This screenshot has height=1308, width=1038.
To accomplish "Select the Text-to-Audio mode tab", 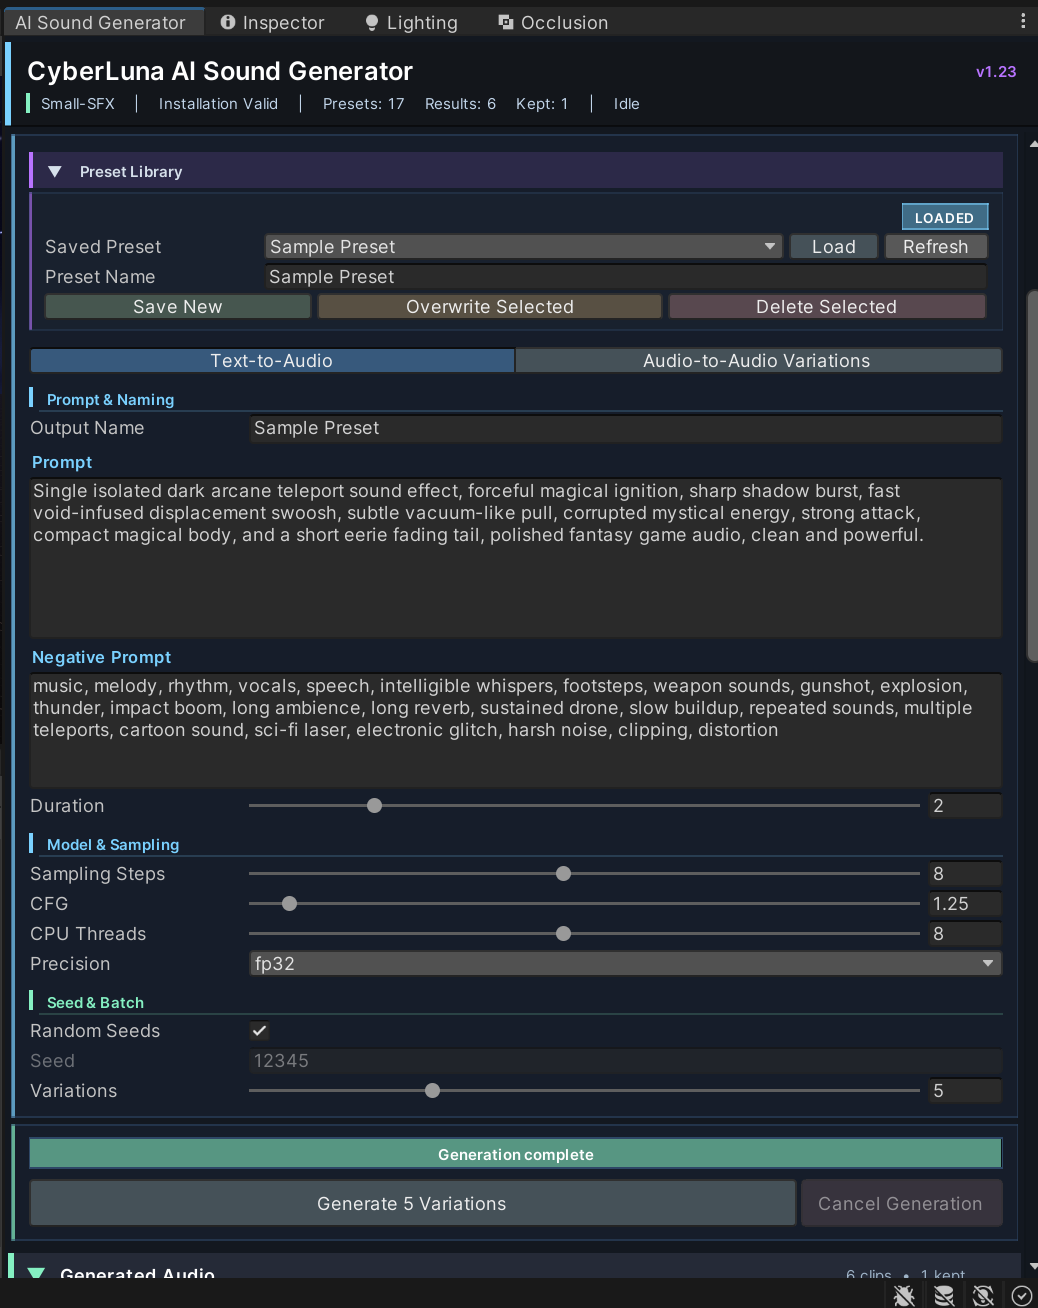I will coord(272,361).
